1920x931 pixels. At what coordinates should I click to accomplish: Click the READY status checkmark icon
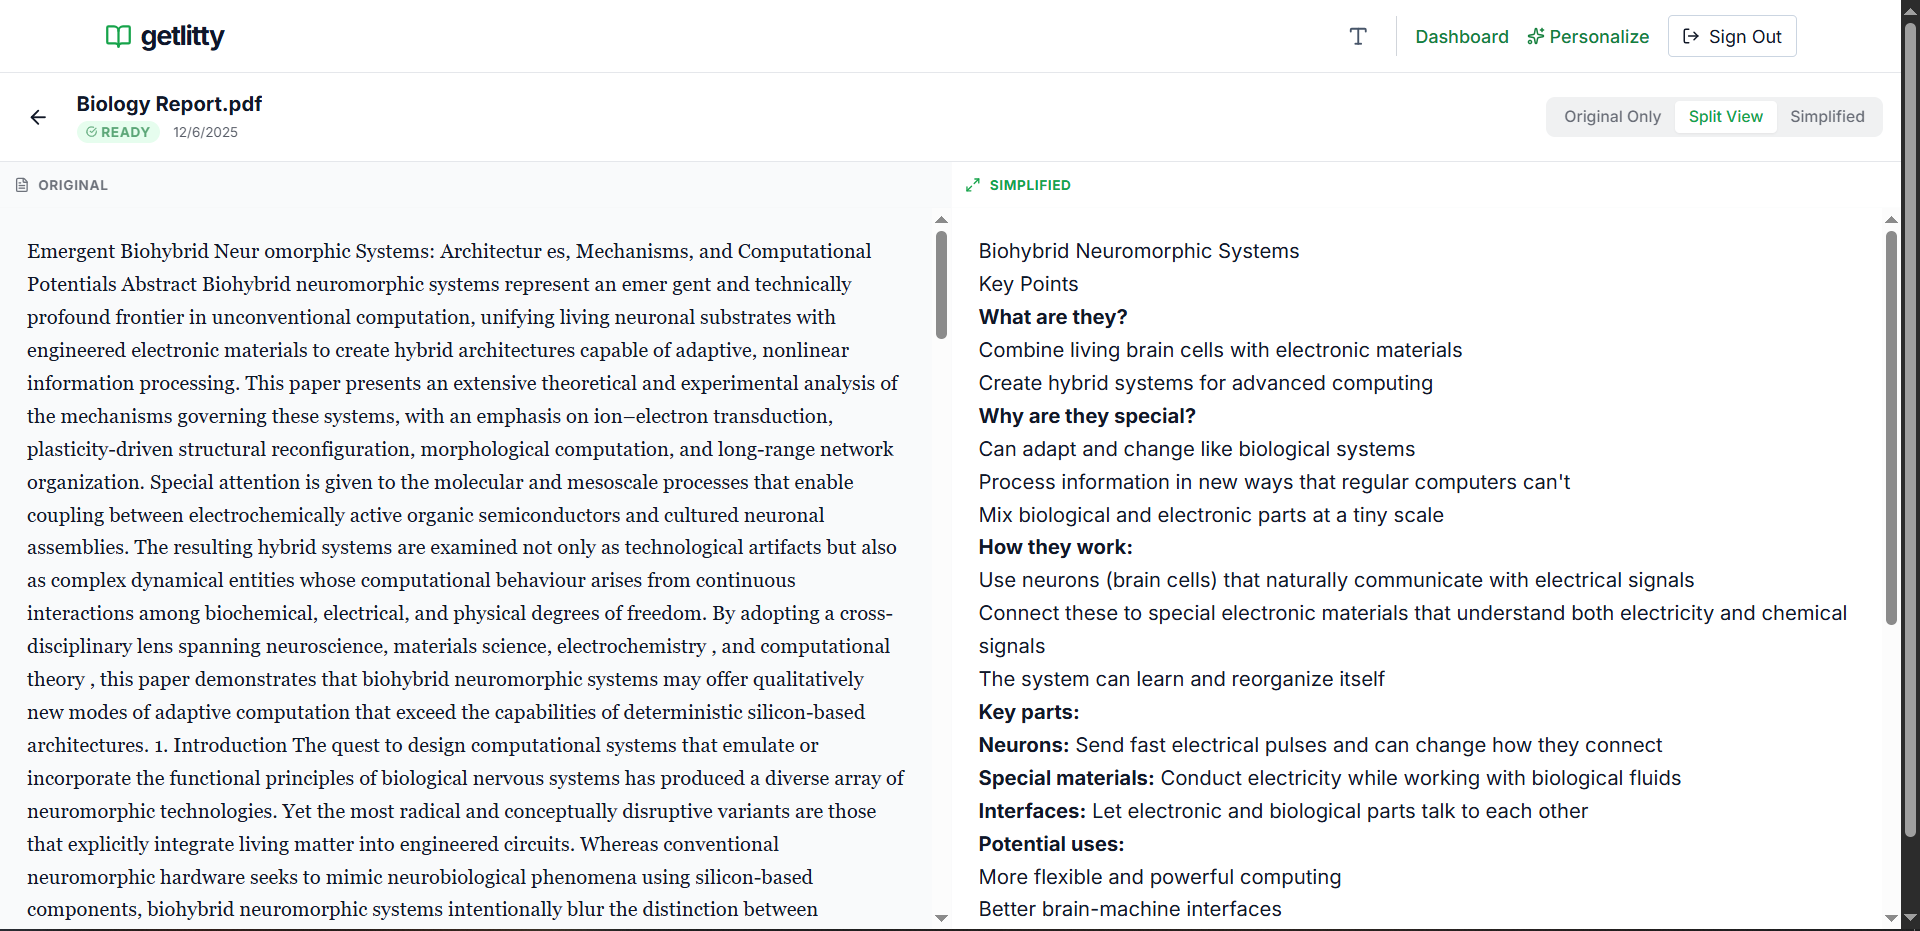pos(91,132)
